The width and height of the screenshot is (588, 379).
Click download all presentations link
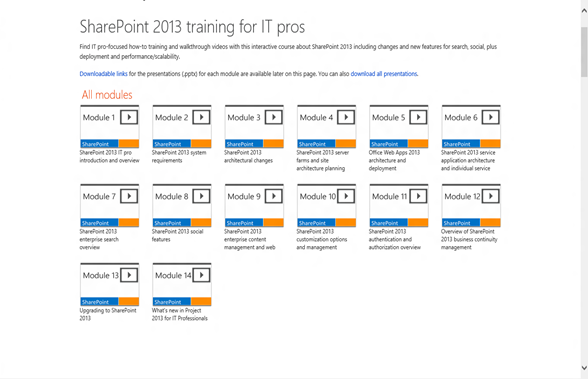point(384,74)
